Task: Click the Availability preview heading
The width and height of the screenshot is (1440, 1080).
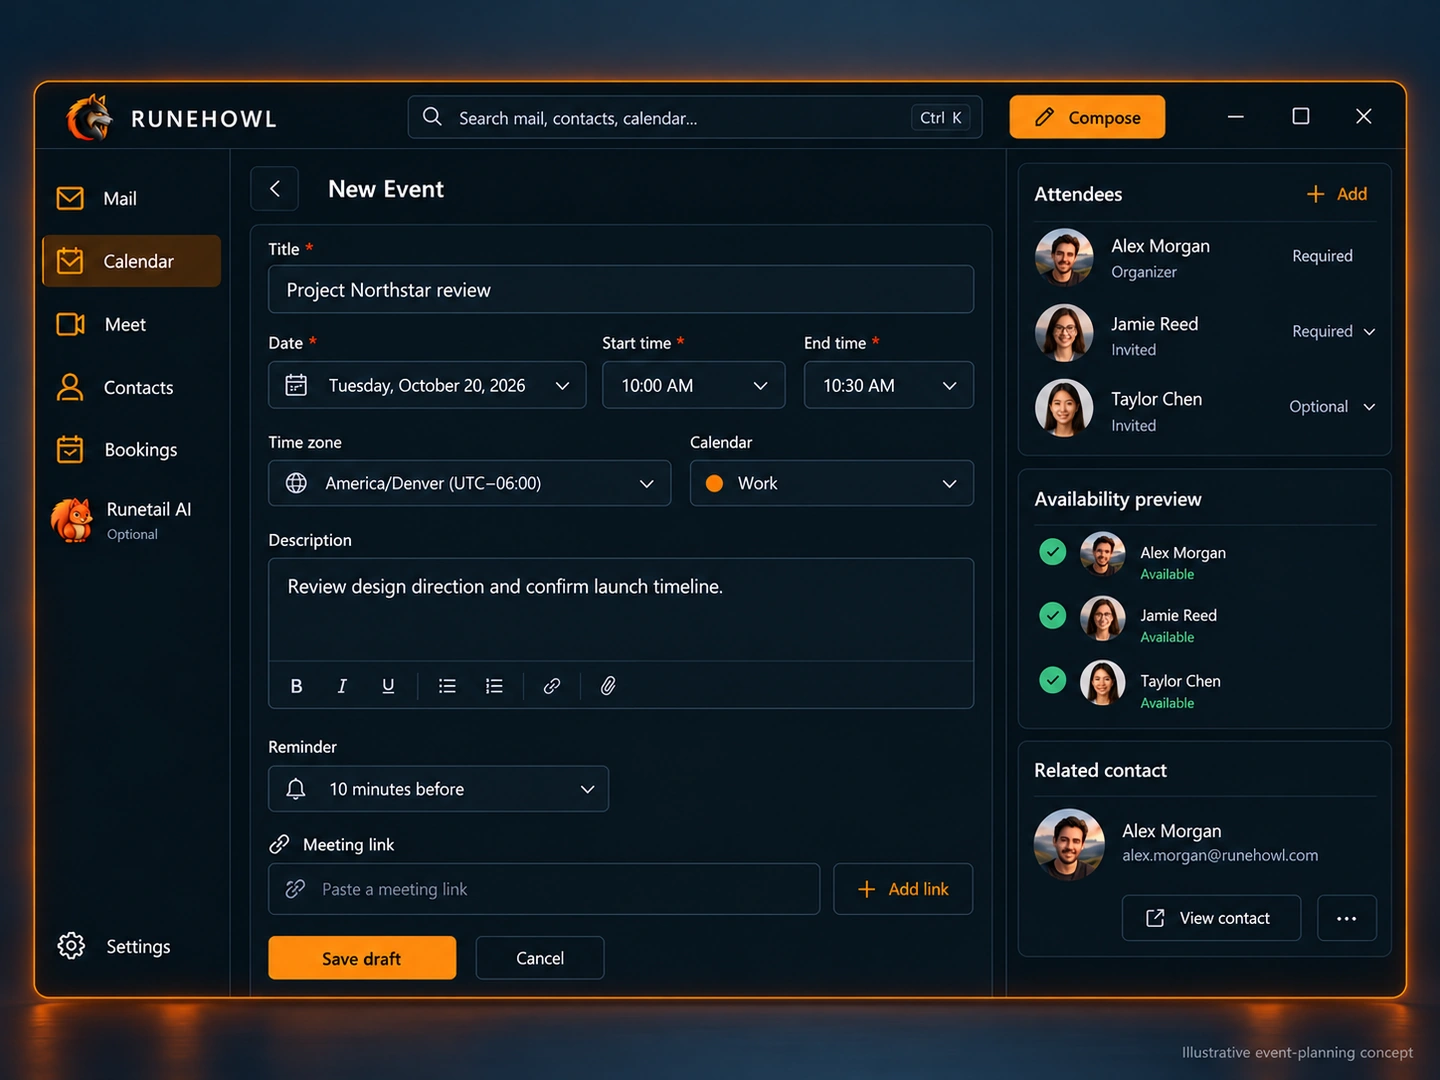Action: click(x=1118, y=499)
